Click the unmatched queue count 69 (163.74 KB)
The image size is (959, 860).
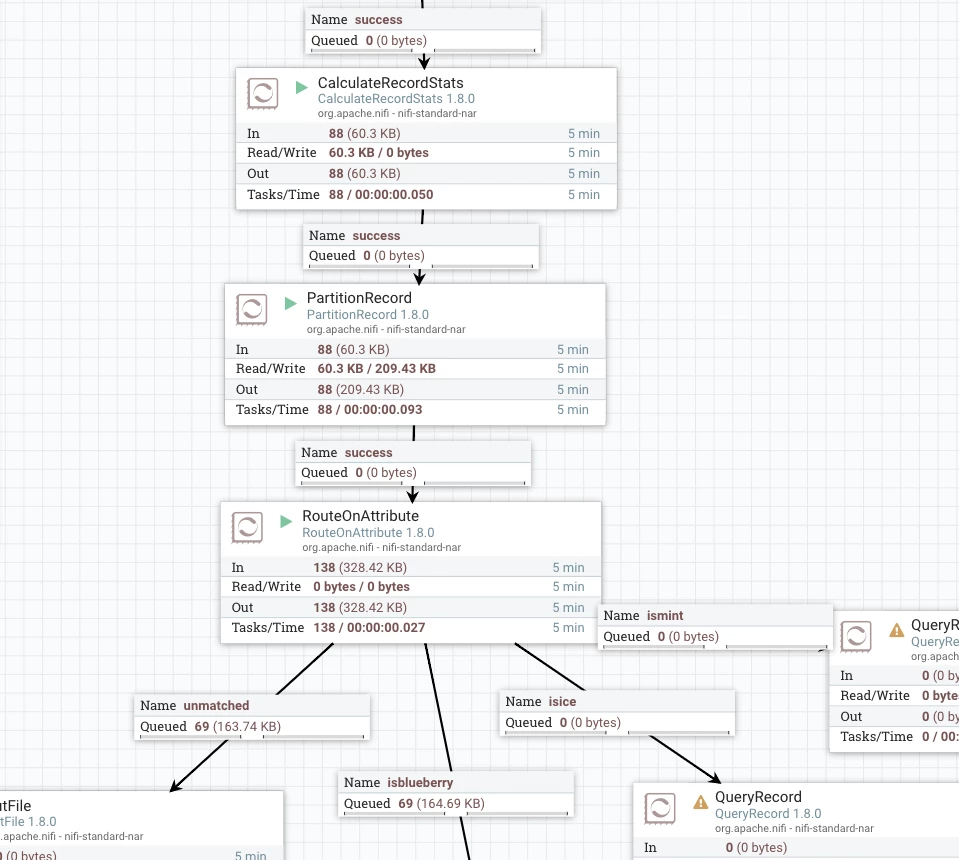[237, 727]
